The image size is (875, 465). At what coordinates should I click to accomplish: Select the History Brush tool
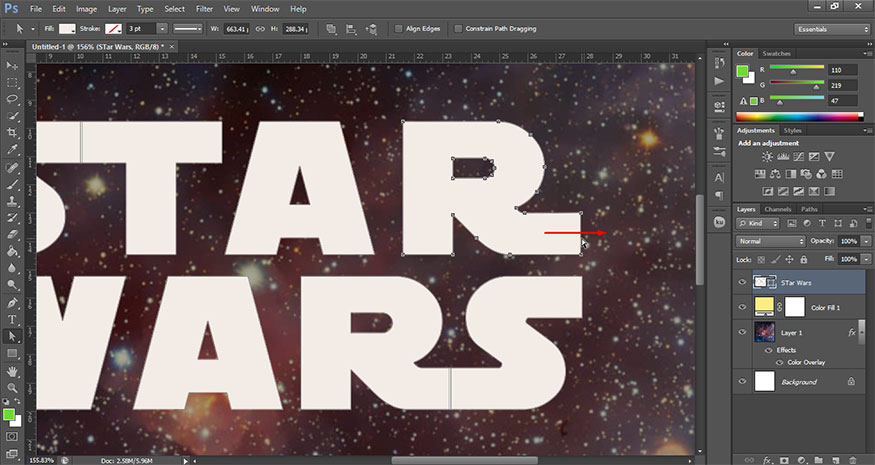click(12, 218)
